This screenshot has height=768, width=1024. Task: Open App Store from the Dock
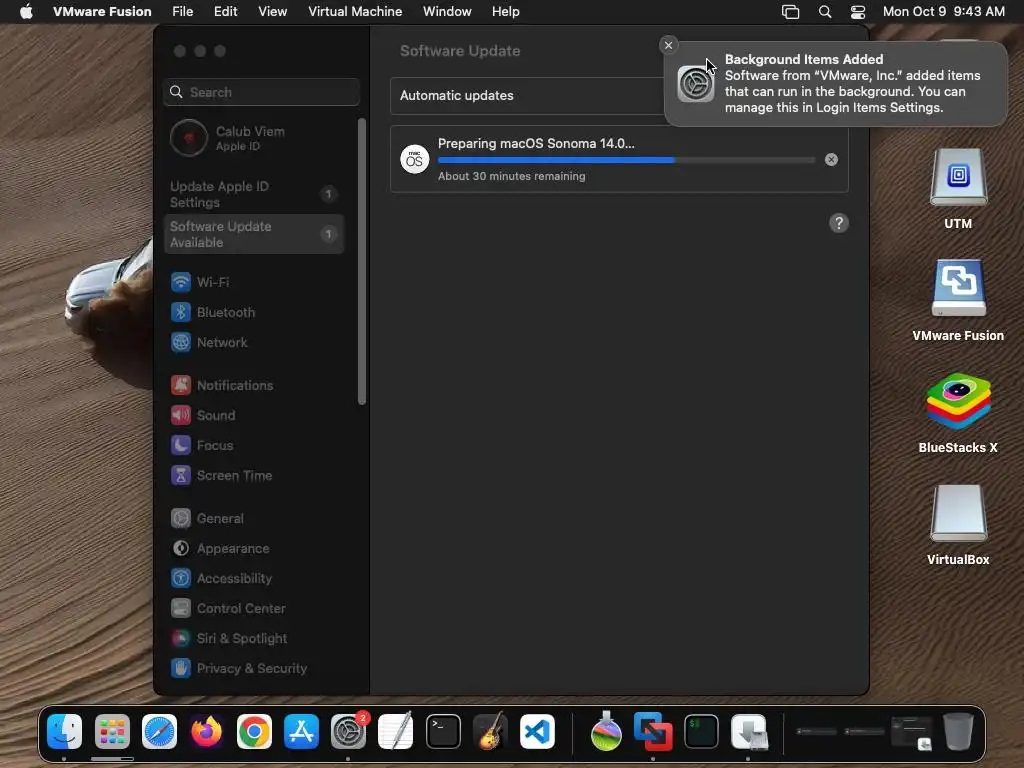point(301,731)
